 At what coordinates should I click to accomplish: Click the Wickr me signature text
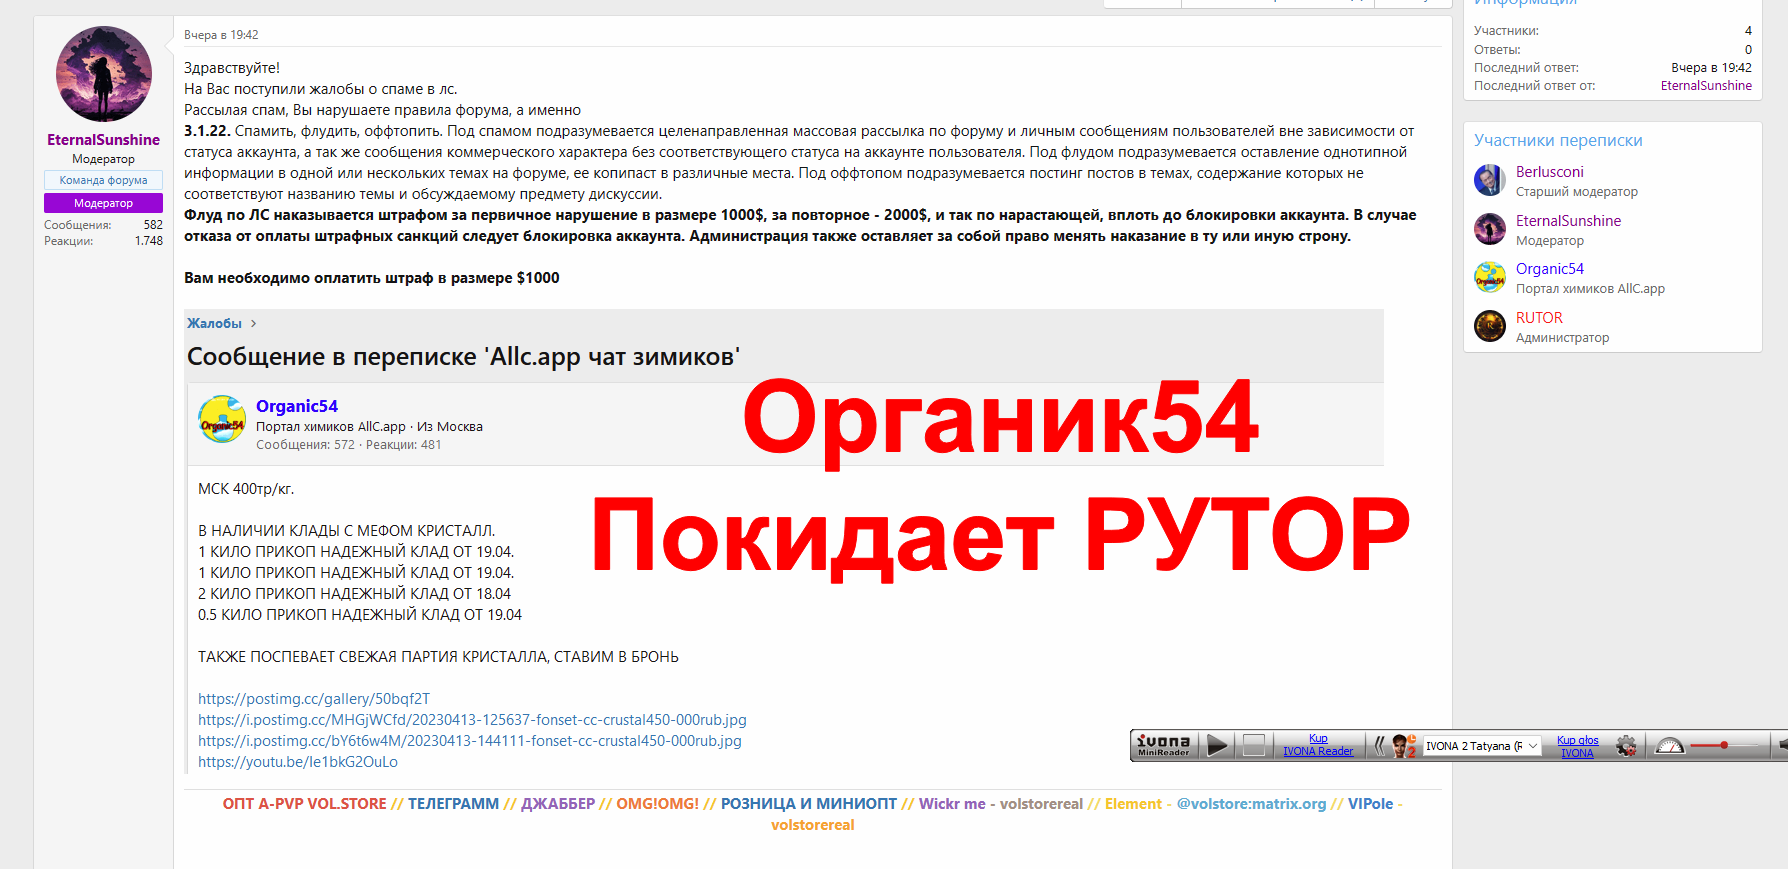[x=952, y=804]
